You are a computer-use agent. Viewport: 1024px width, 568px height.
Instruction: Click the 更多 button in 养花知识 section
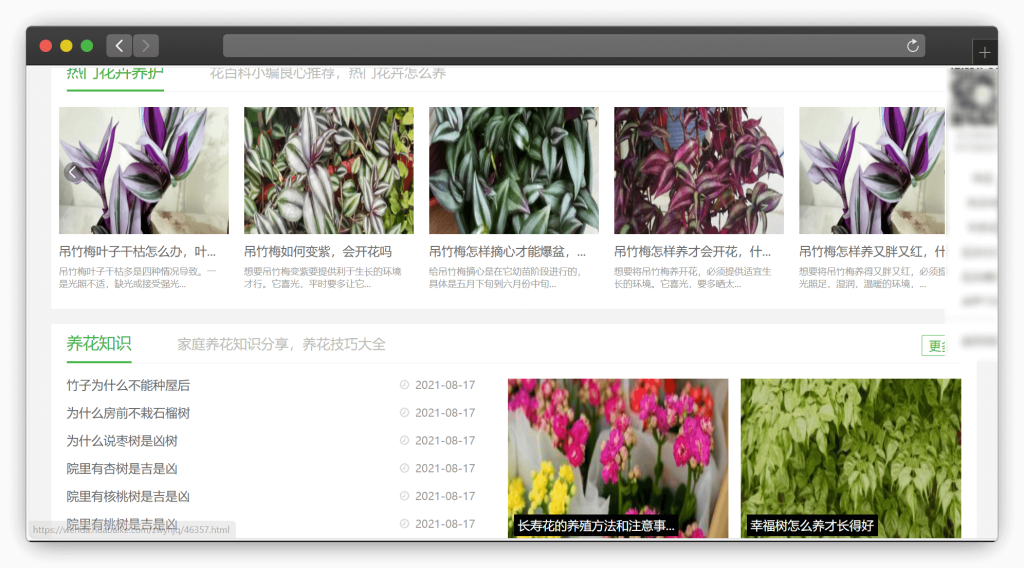[934, 345]
